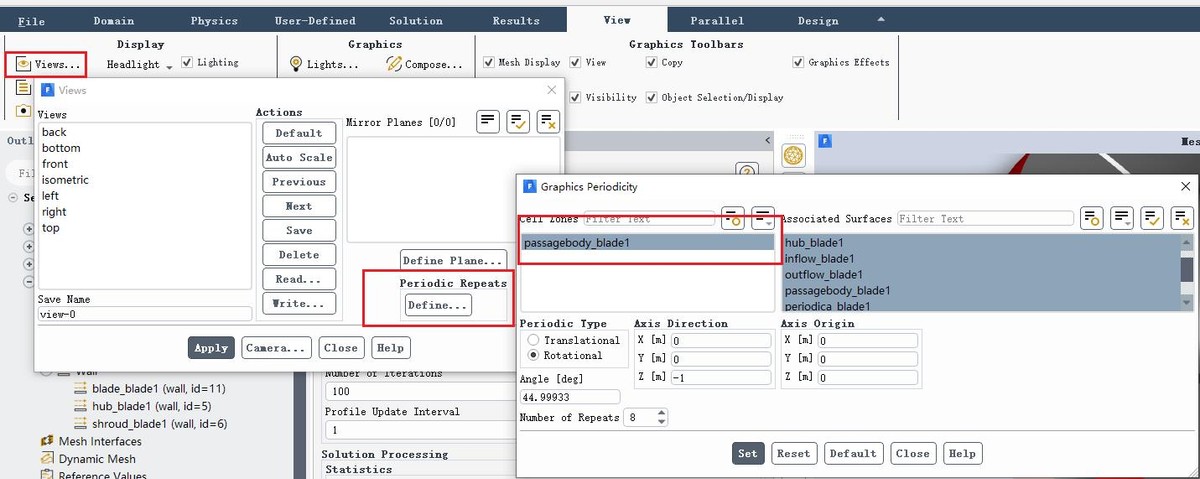Click the Mesh Interfaces tree icon

coord(47,441)
